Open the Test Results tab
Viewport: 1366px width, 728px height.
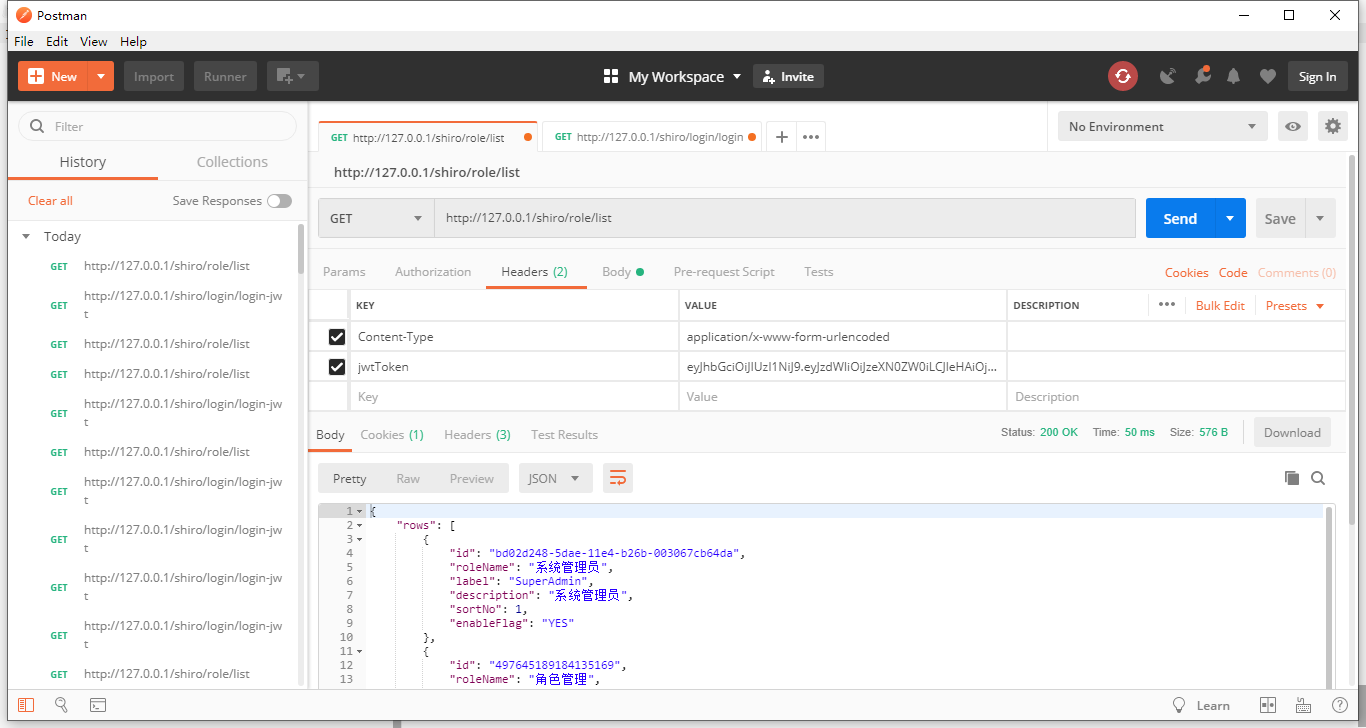click(564, 435)
